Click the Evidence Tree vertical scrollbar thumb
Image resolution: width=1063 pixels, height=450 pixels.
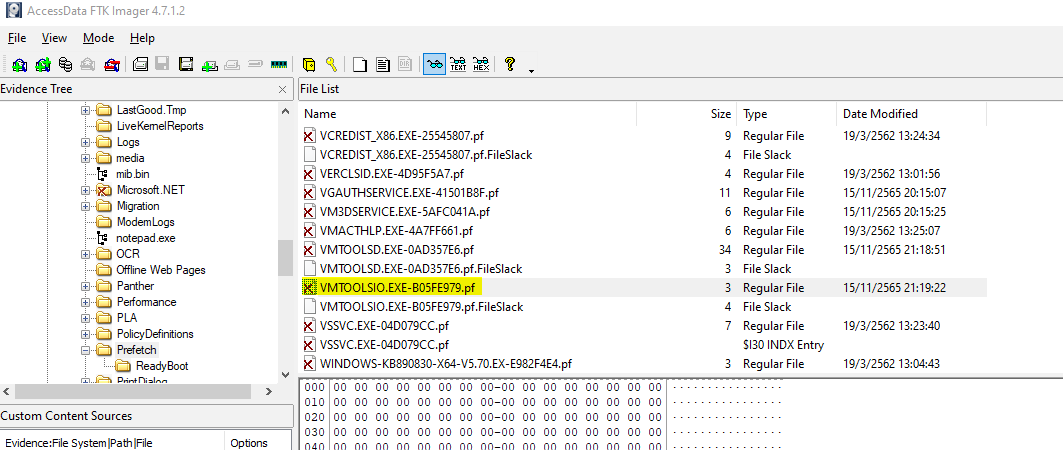click(286, 258)
